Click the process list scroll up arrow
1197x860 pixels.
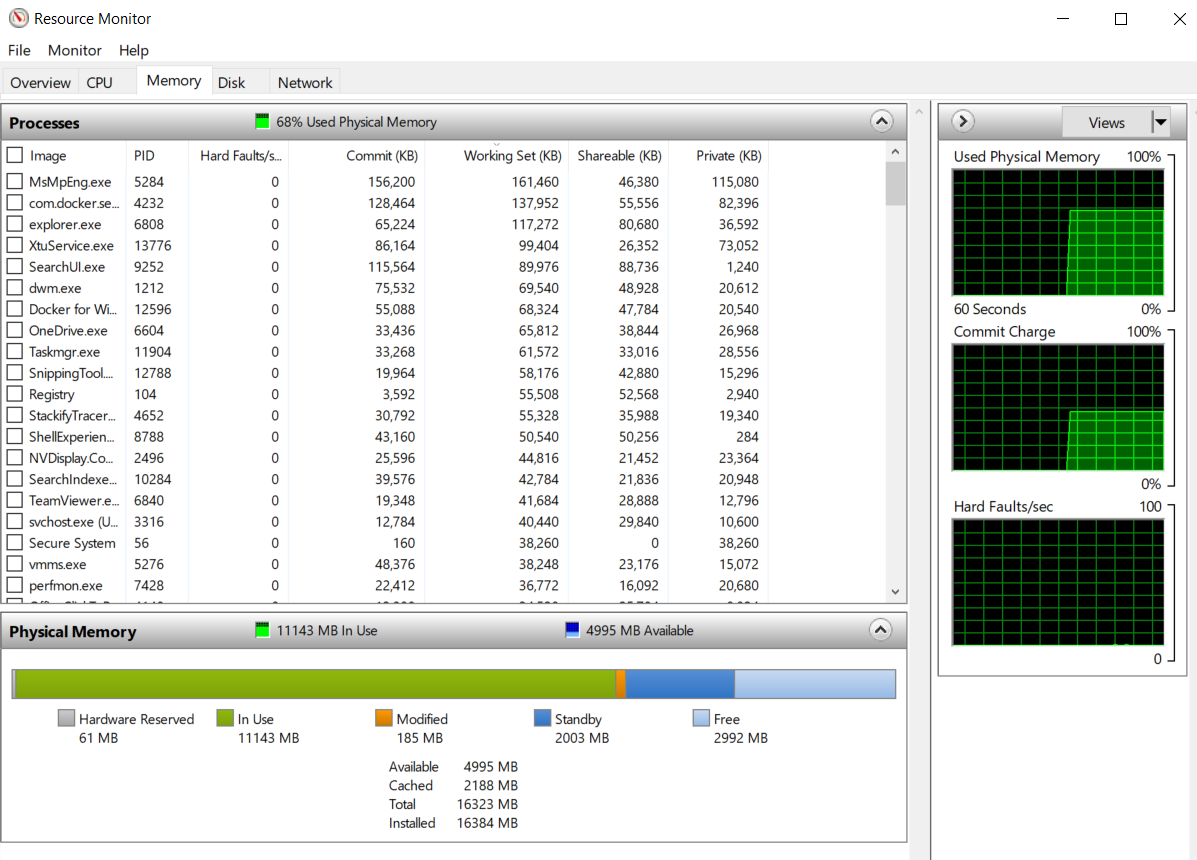pos(895,152)
